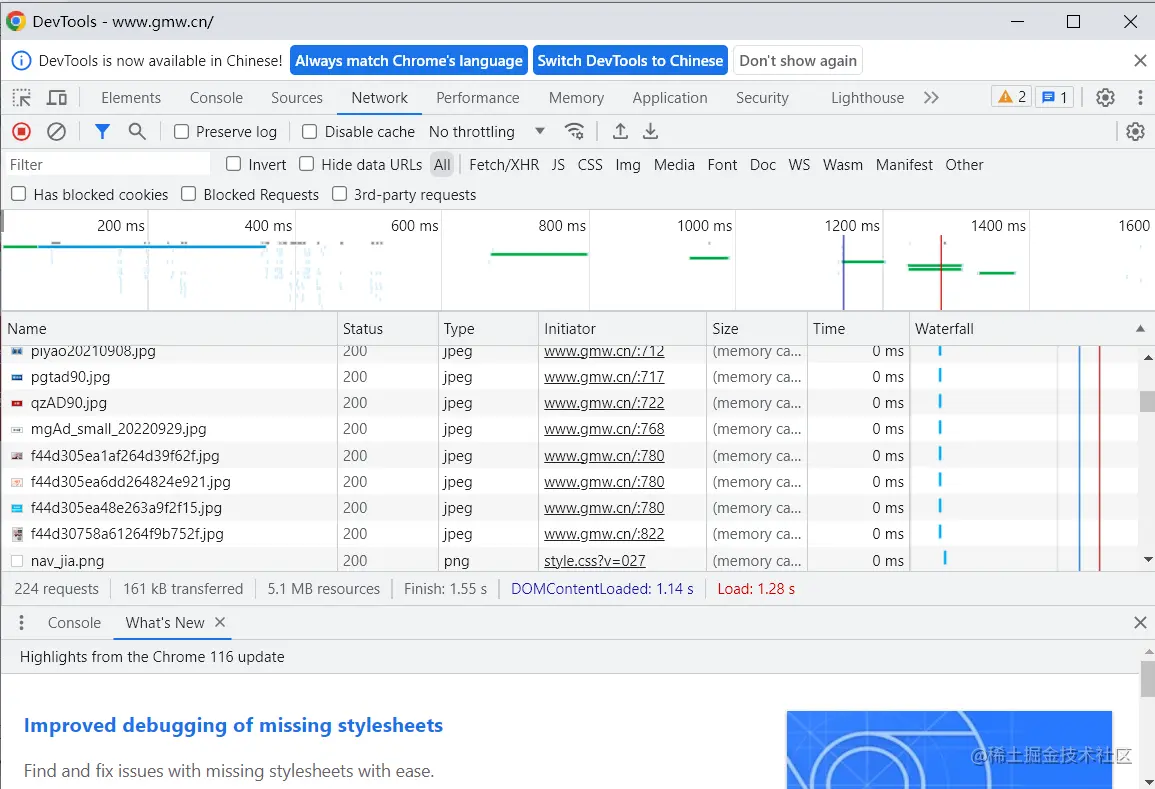Tick the Hide data URLs checkbox
1155x789 pixels.
click(307, 164)
